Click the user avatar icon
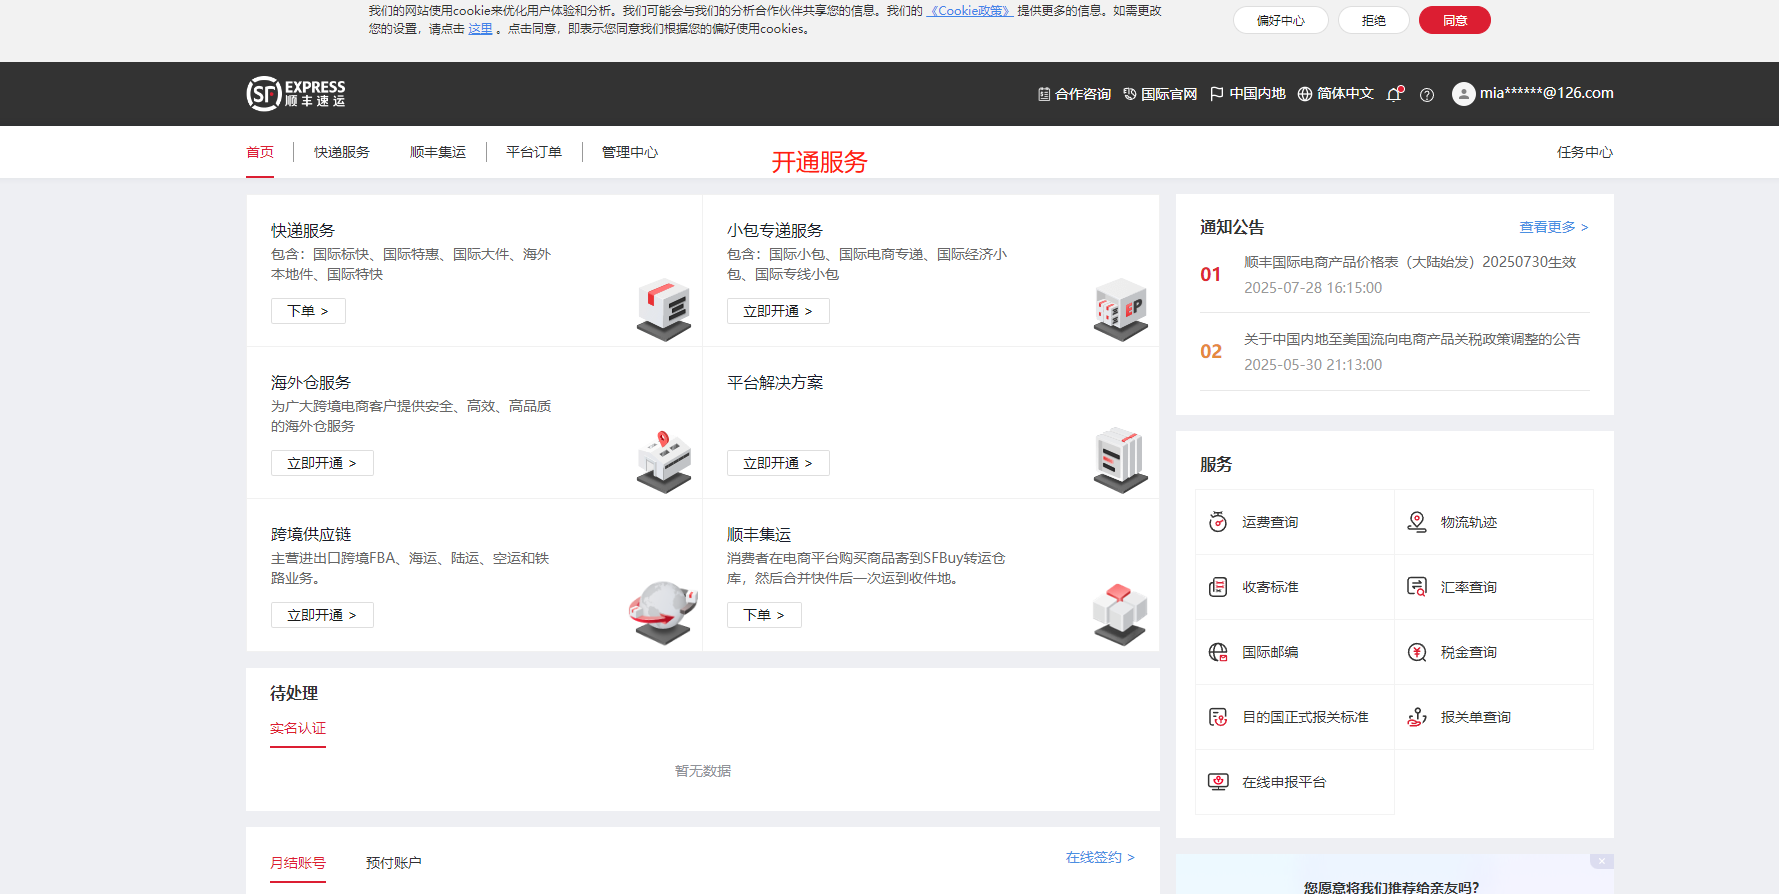The height and width of the screenshot is (894, 1779). (x=1463, y=94)
